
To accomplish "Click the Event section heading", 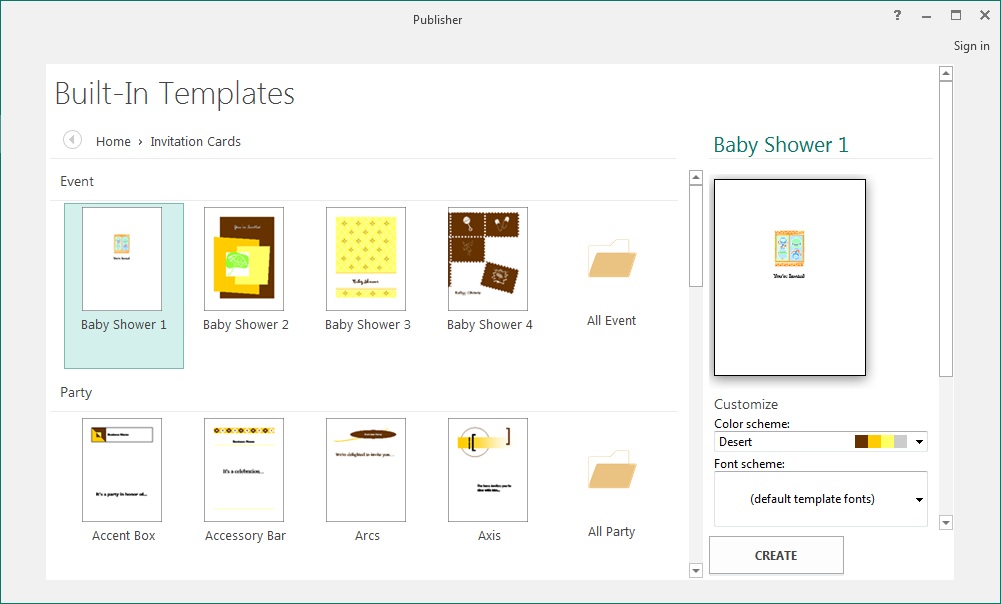I will coord(77,181).
